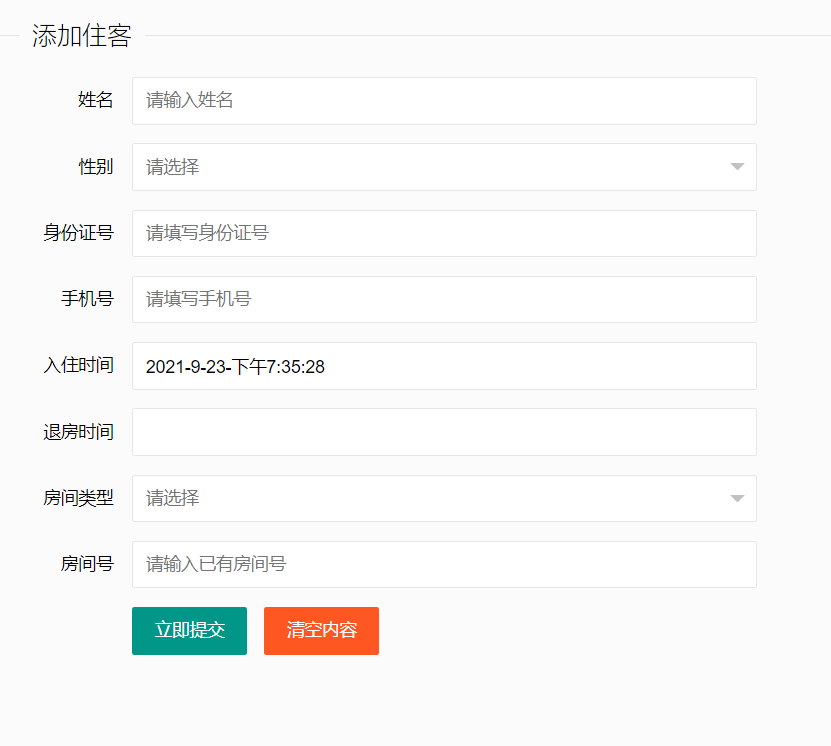This screenshot has width=831, height=746.
Task: Click the 姓名 field label
Action: point(95,100)
